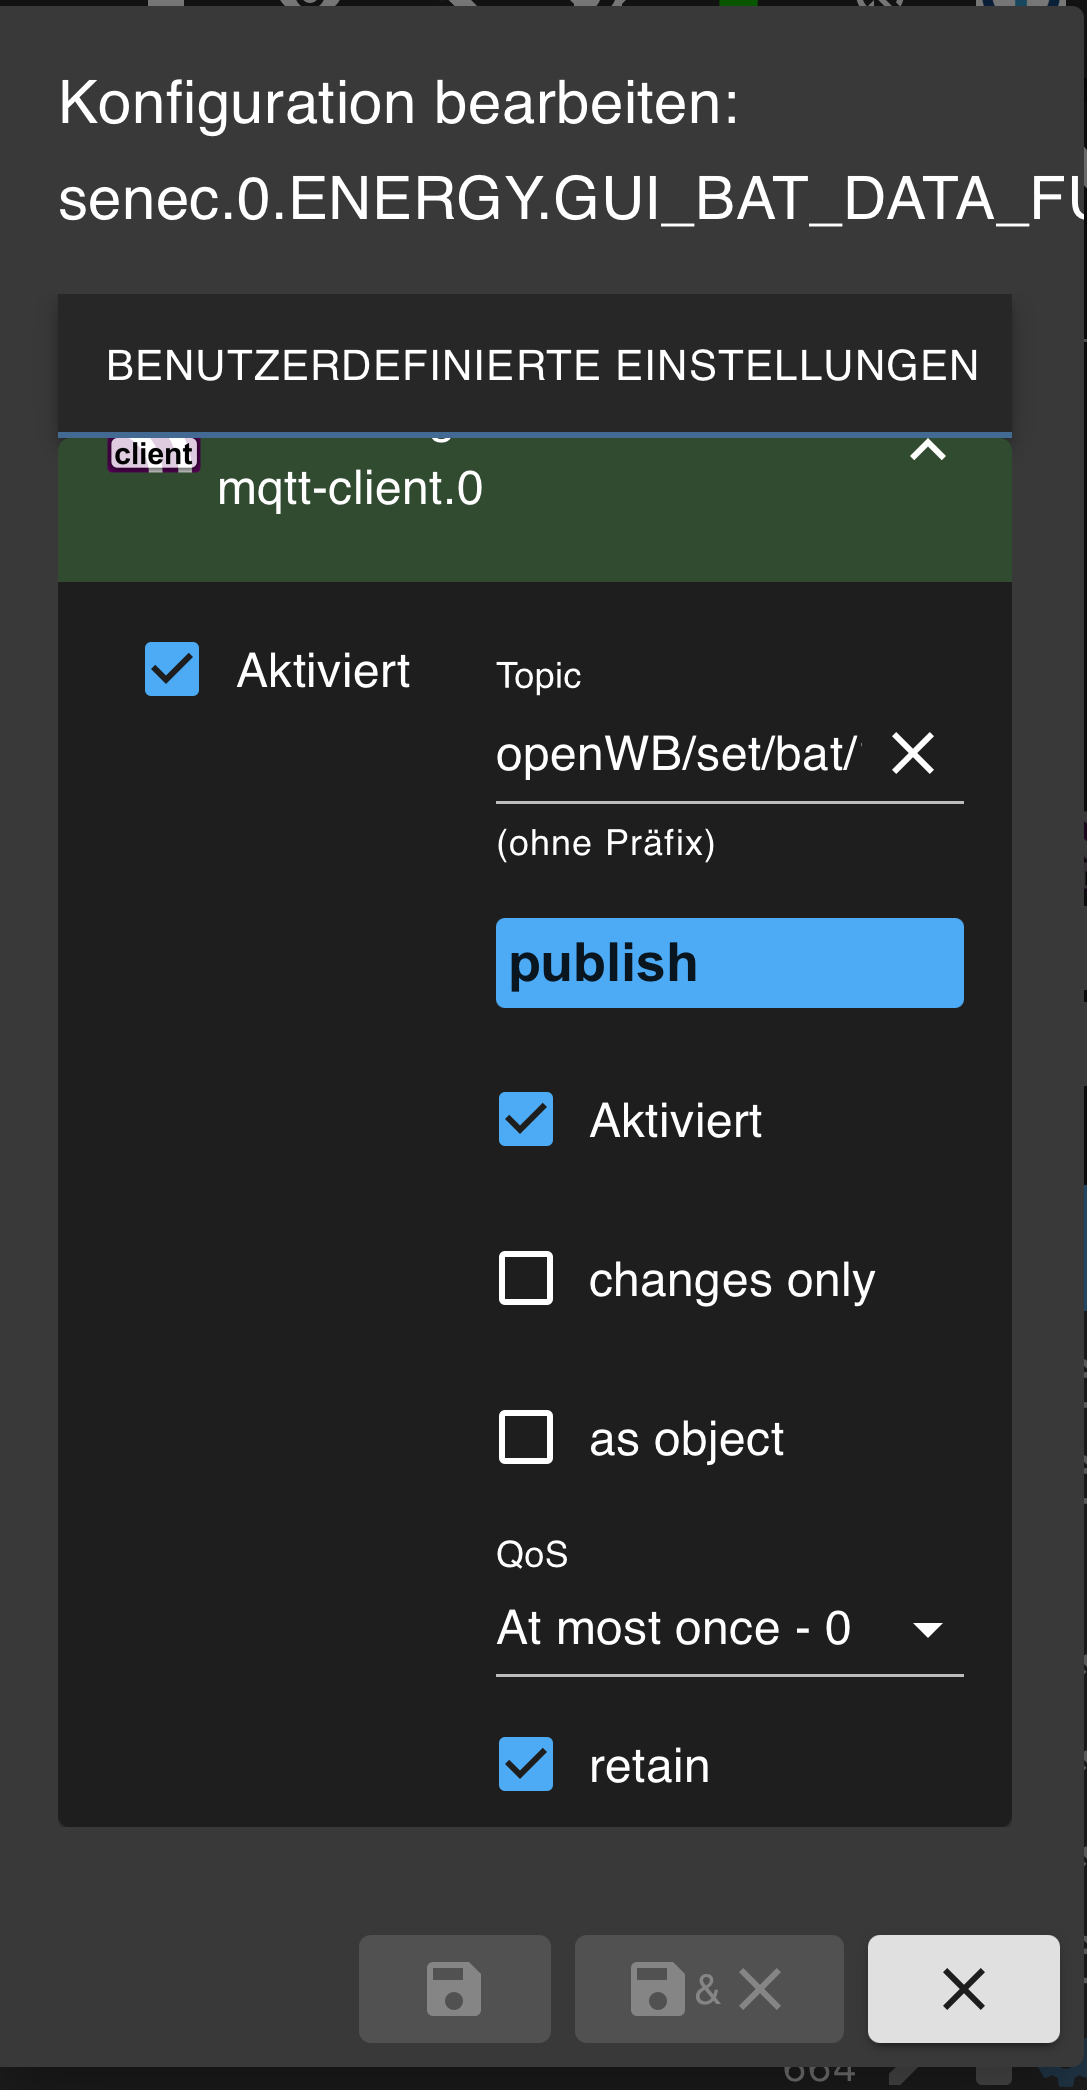The height and width of the screenshot is (2090, 1087).
Task: Click the blue publish section header
Action: 729,963
